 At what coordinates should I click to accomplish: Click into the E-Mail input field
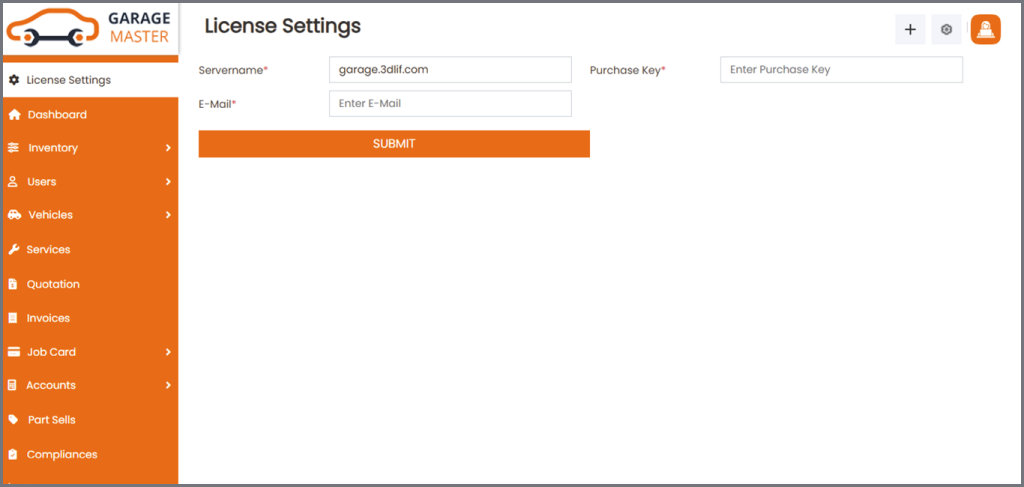tap(450, 104)
